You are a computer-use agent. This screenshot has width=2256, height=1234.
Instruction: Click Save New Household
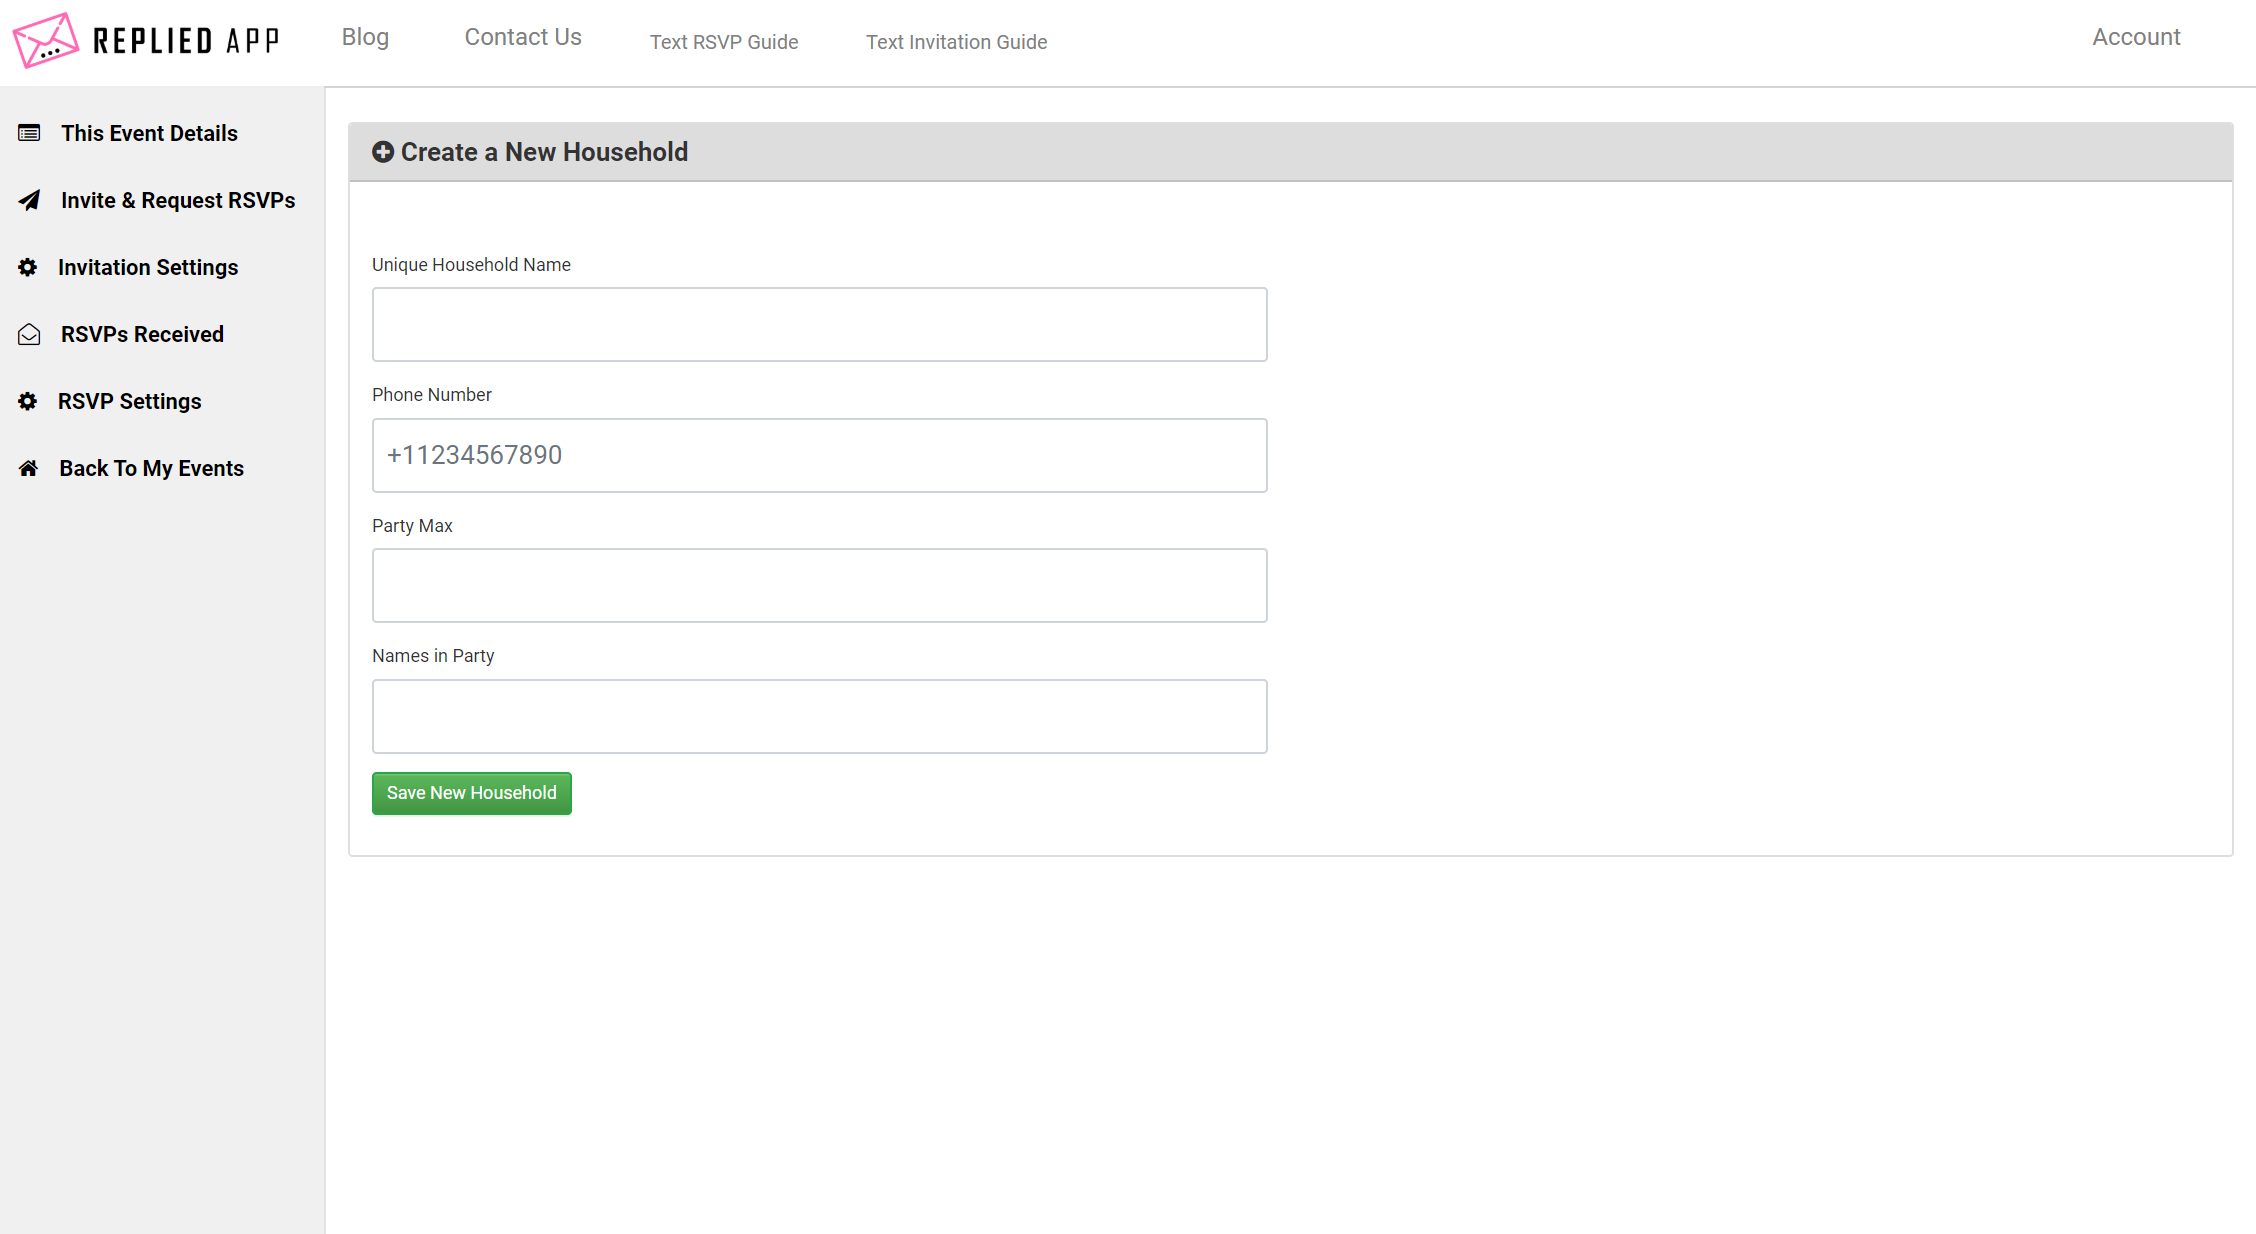[471, 793]
